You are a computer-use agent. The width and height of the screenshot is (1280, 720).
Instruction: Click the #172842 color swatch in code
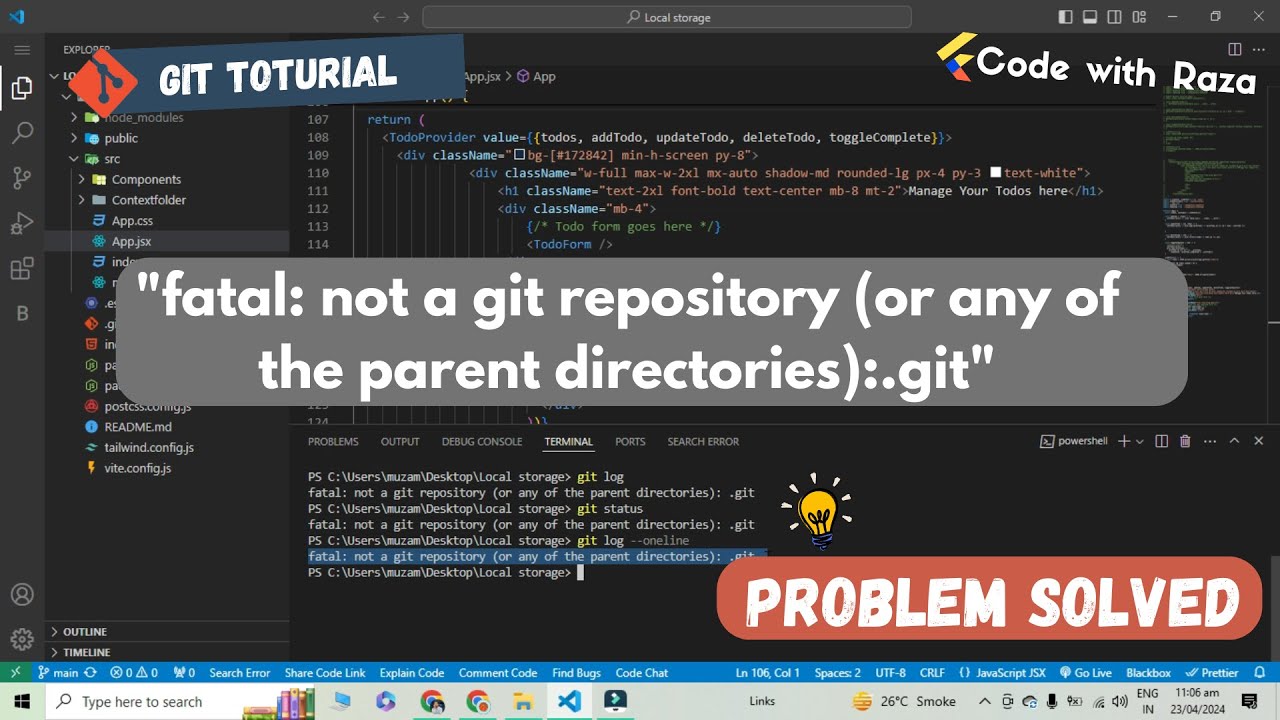point(519,155)
